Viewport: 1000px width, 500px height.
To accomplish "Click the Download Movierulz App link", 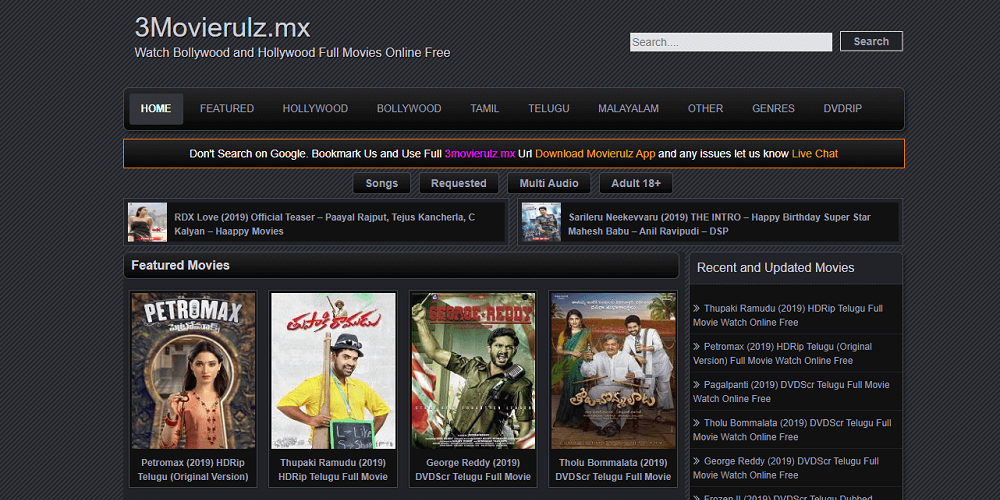I will [595, 154].
